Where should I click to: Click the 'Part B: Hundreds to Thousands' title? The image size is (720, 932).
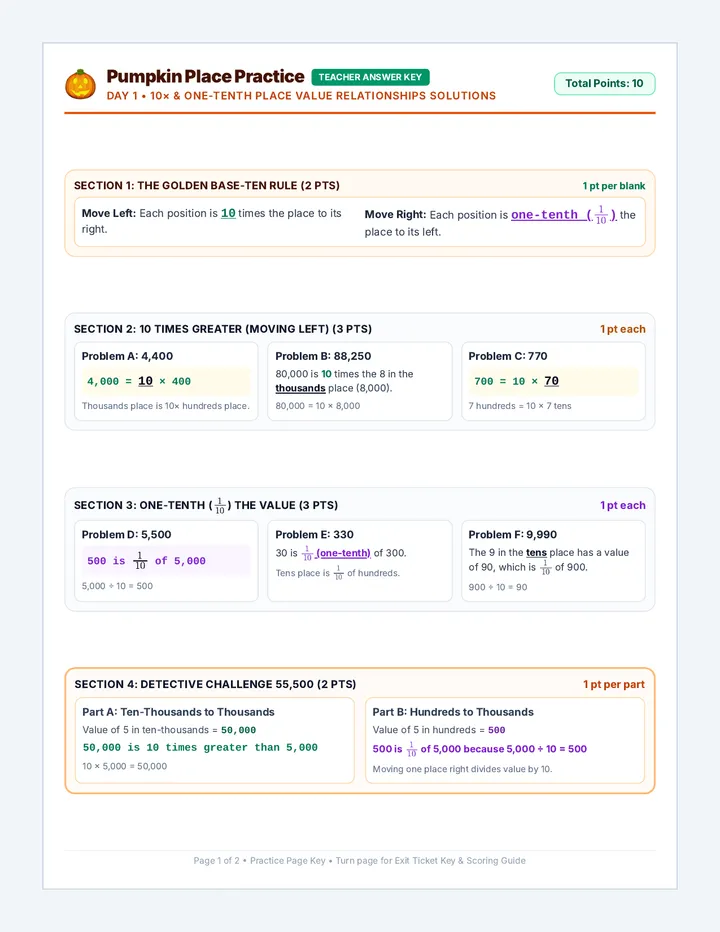(453, 712)
